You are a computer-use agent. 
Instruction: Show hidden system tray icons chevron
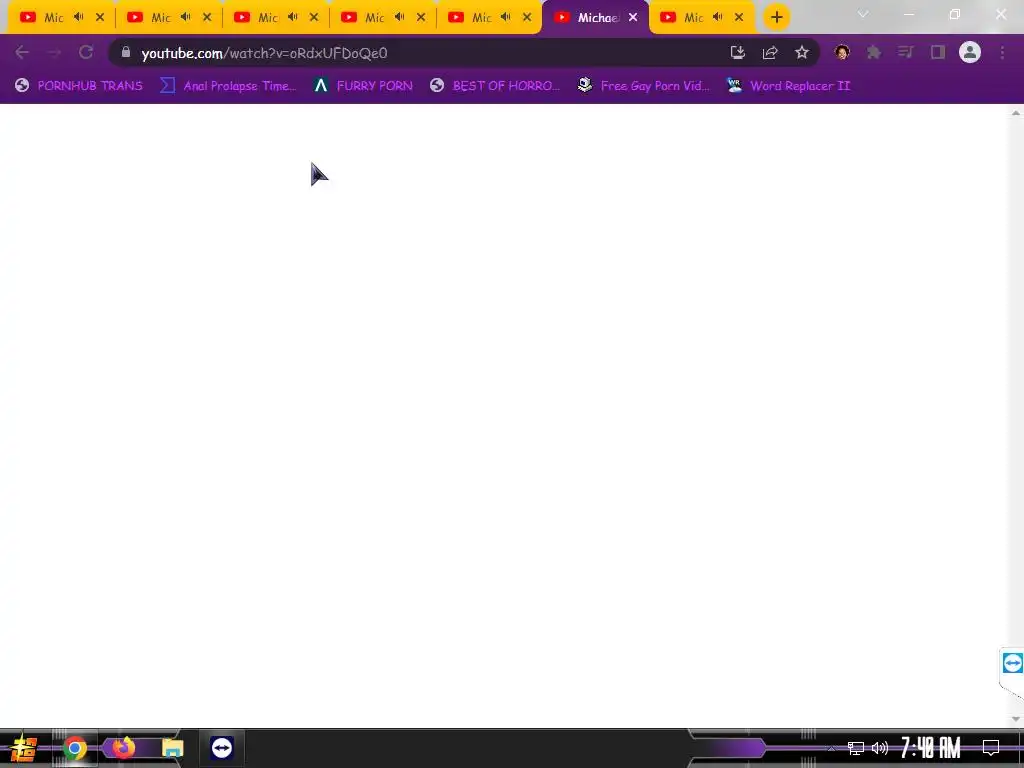tap(831, 748)
